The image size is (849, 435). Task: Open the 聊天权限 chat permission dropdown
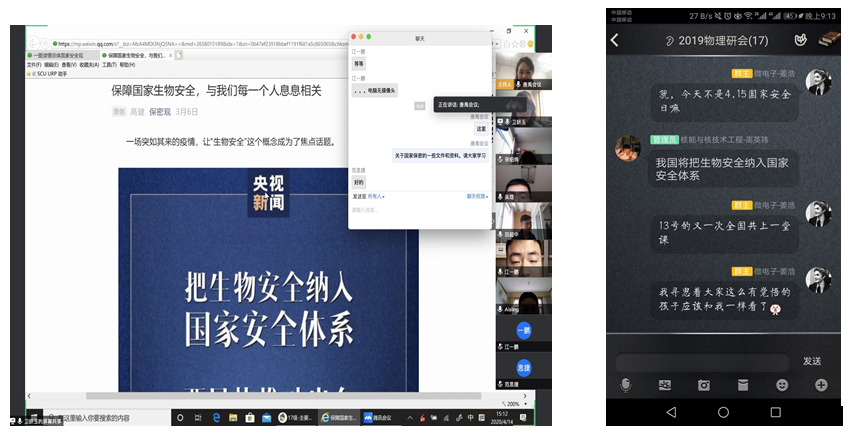click(477, 196)
